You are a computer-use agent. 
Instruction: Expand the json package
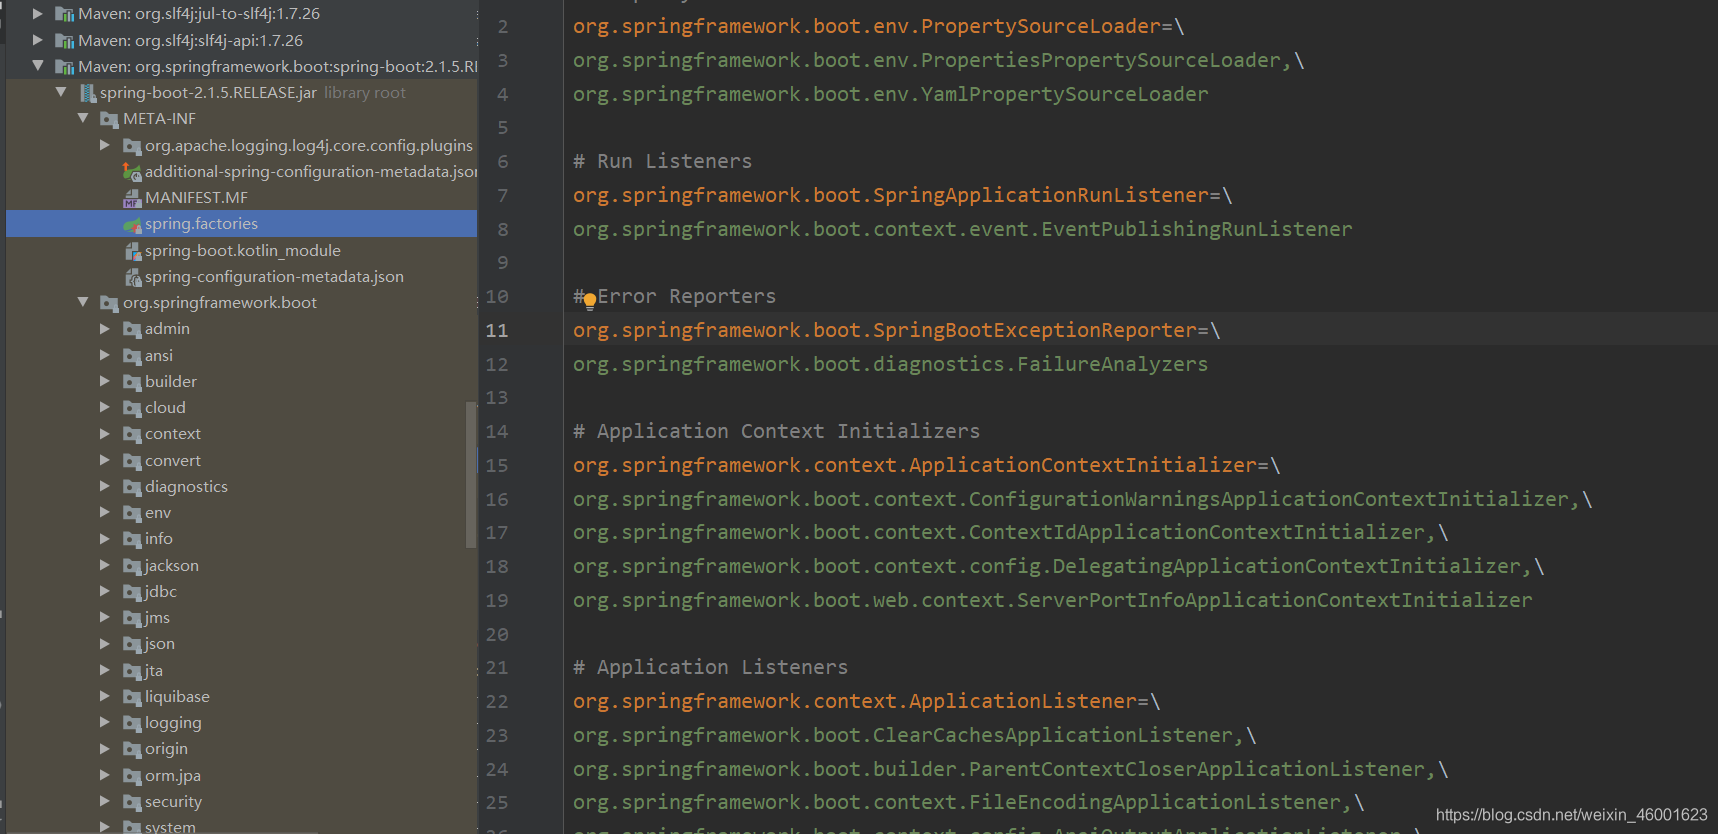tap(105, 643)
